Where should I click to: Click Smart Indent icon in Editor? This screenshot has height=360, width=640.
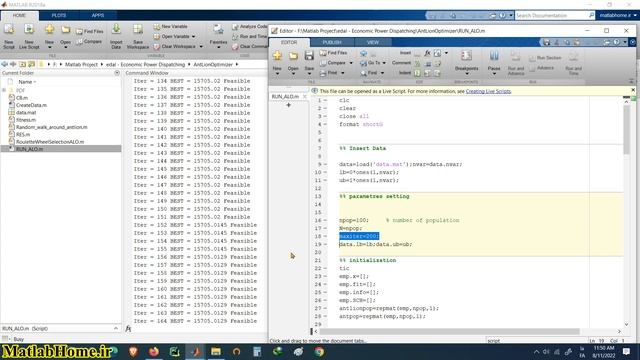[x=417, y=73]
